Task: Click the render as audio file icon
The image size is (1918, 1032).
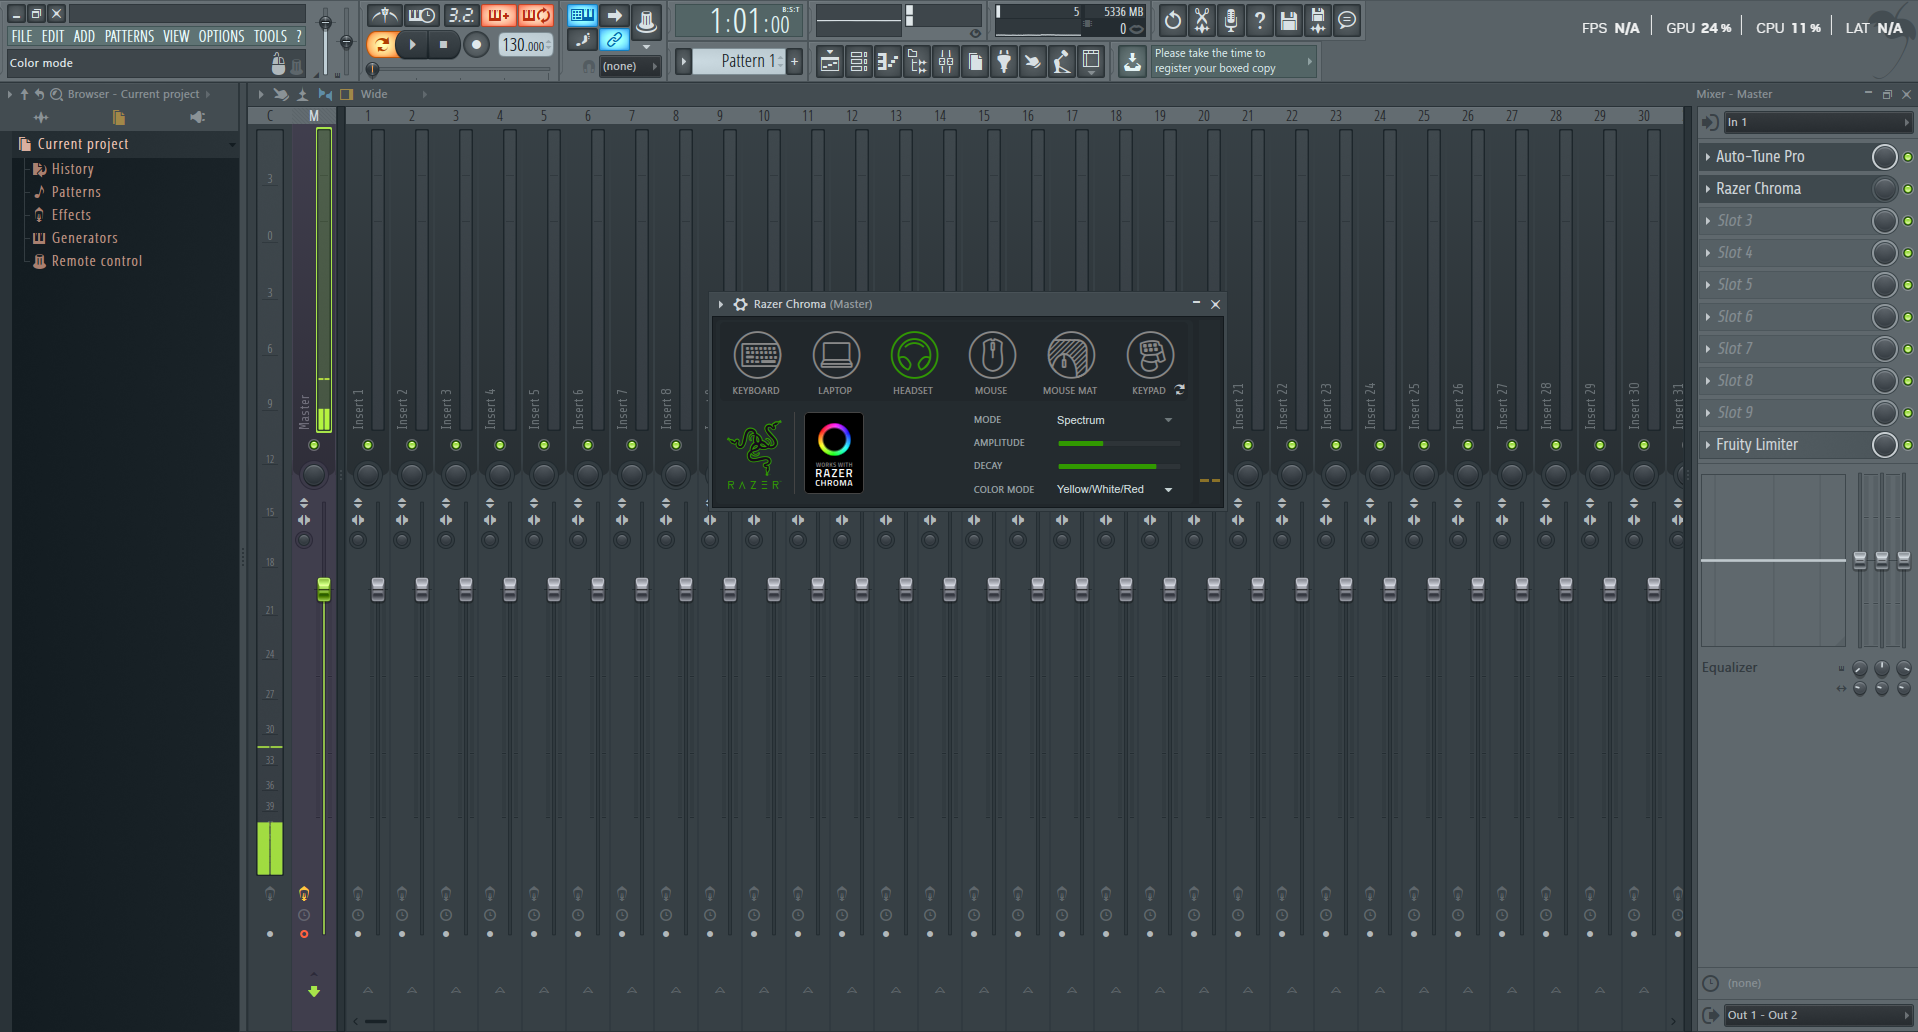Action: 1318,20
